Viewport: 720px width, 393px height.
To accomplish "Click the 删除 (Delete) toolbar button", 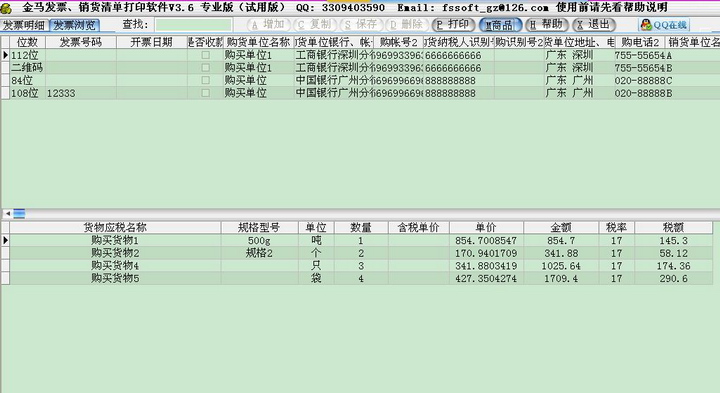I will coord(407,25).
